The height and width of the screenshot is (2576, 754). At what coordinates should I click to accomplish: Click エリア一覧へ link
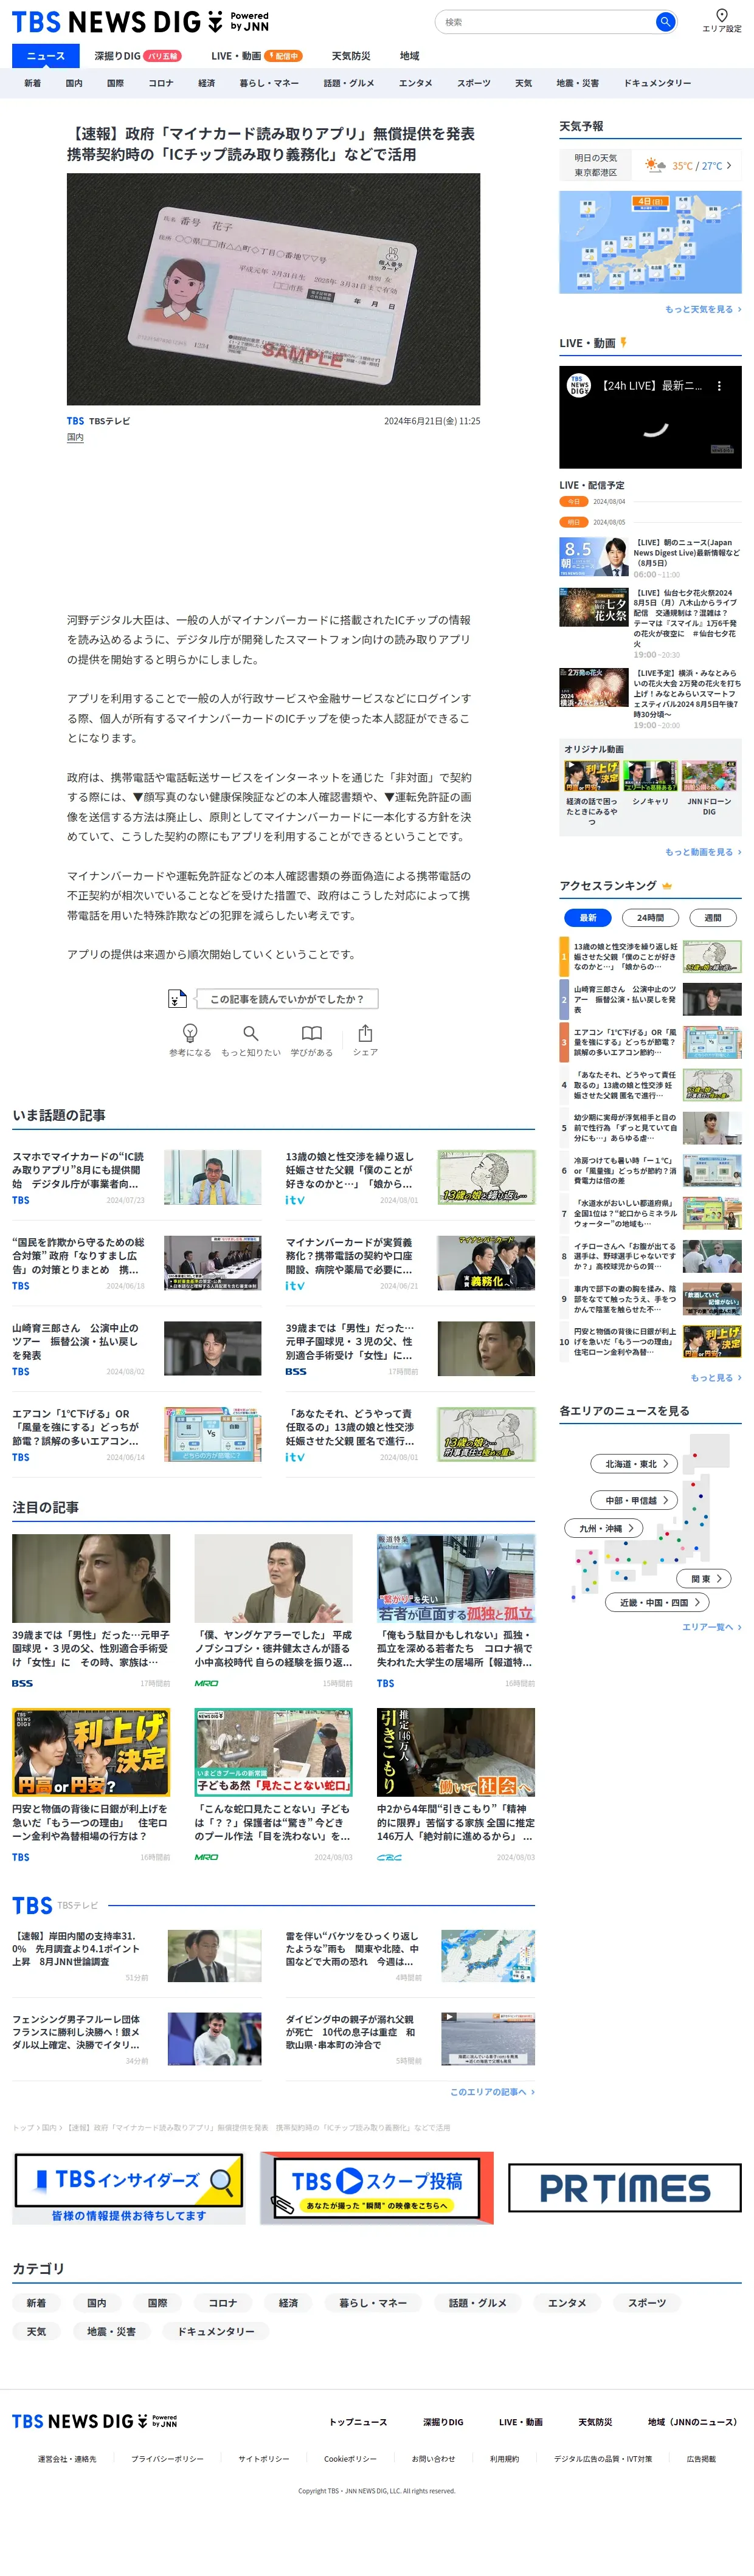(x=711, y=1627)
